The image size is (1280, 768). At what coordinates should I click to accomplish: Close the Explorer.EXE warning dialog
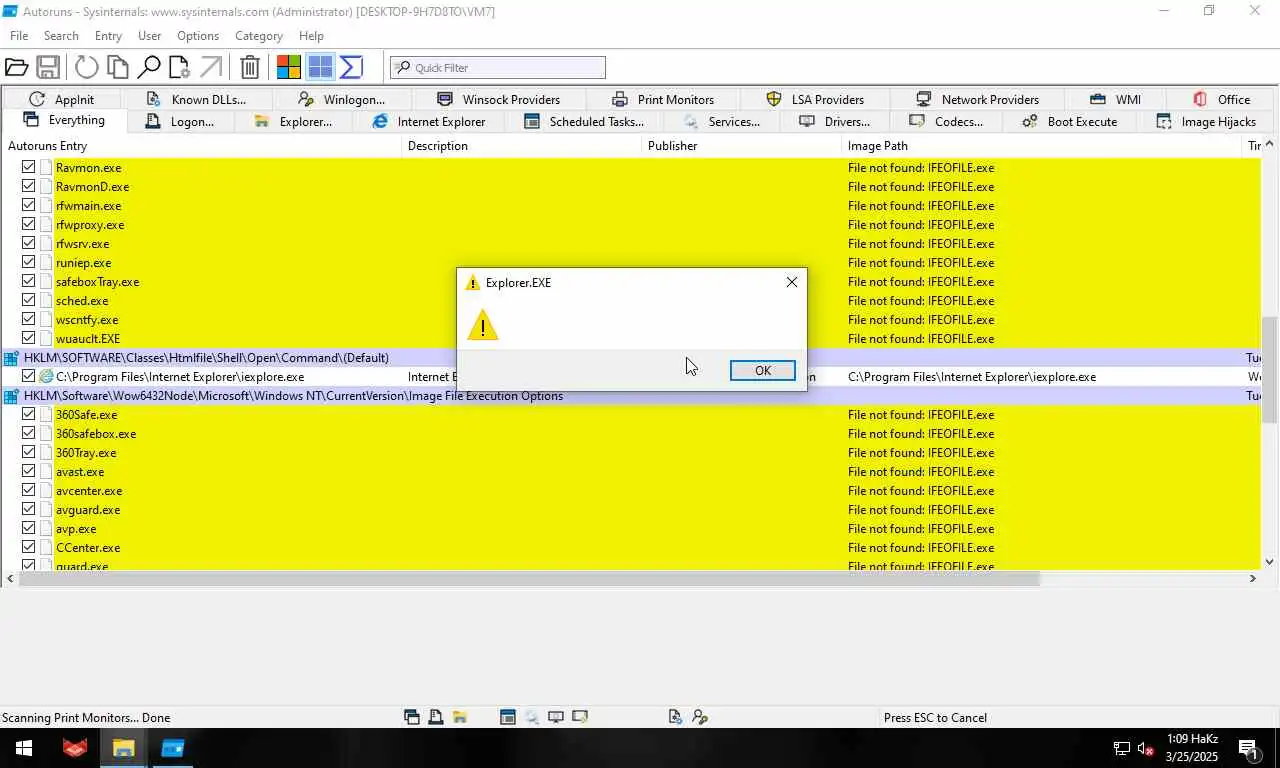[792, 282]
